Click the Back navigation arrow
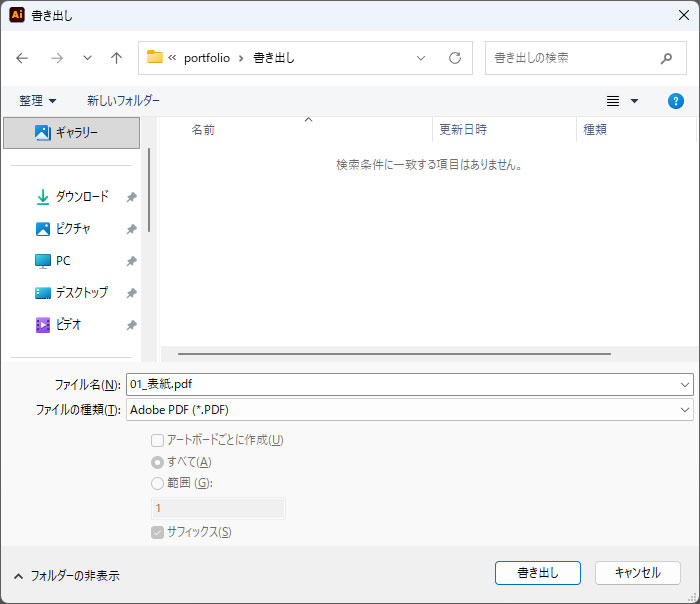The height and width of the screenshot is (604, 700). click(x=22, y=58)
